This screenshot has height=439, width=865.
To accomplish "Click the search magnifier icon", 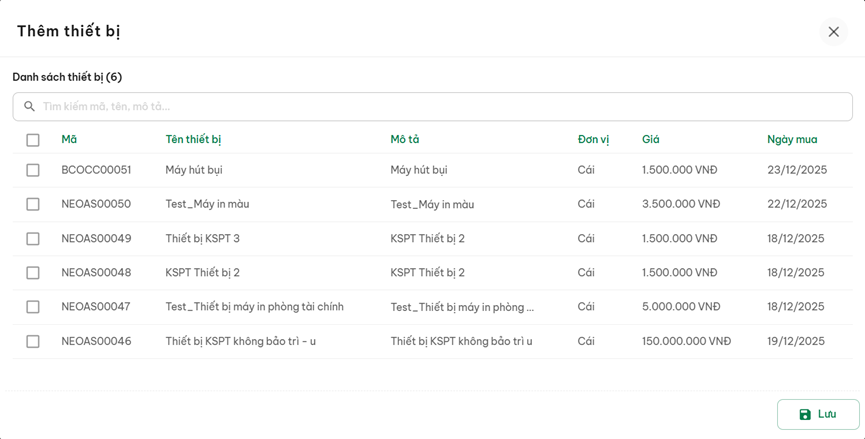I will point(29,107).
